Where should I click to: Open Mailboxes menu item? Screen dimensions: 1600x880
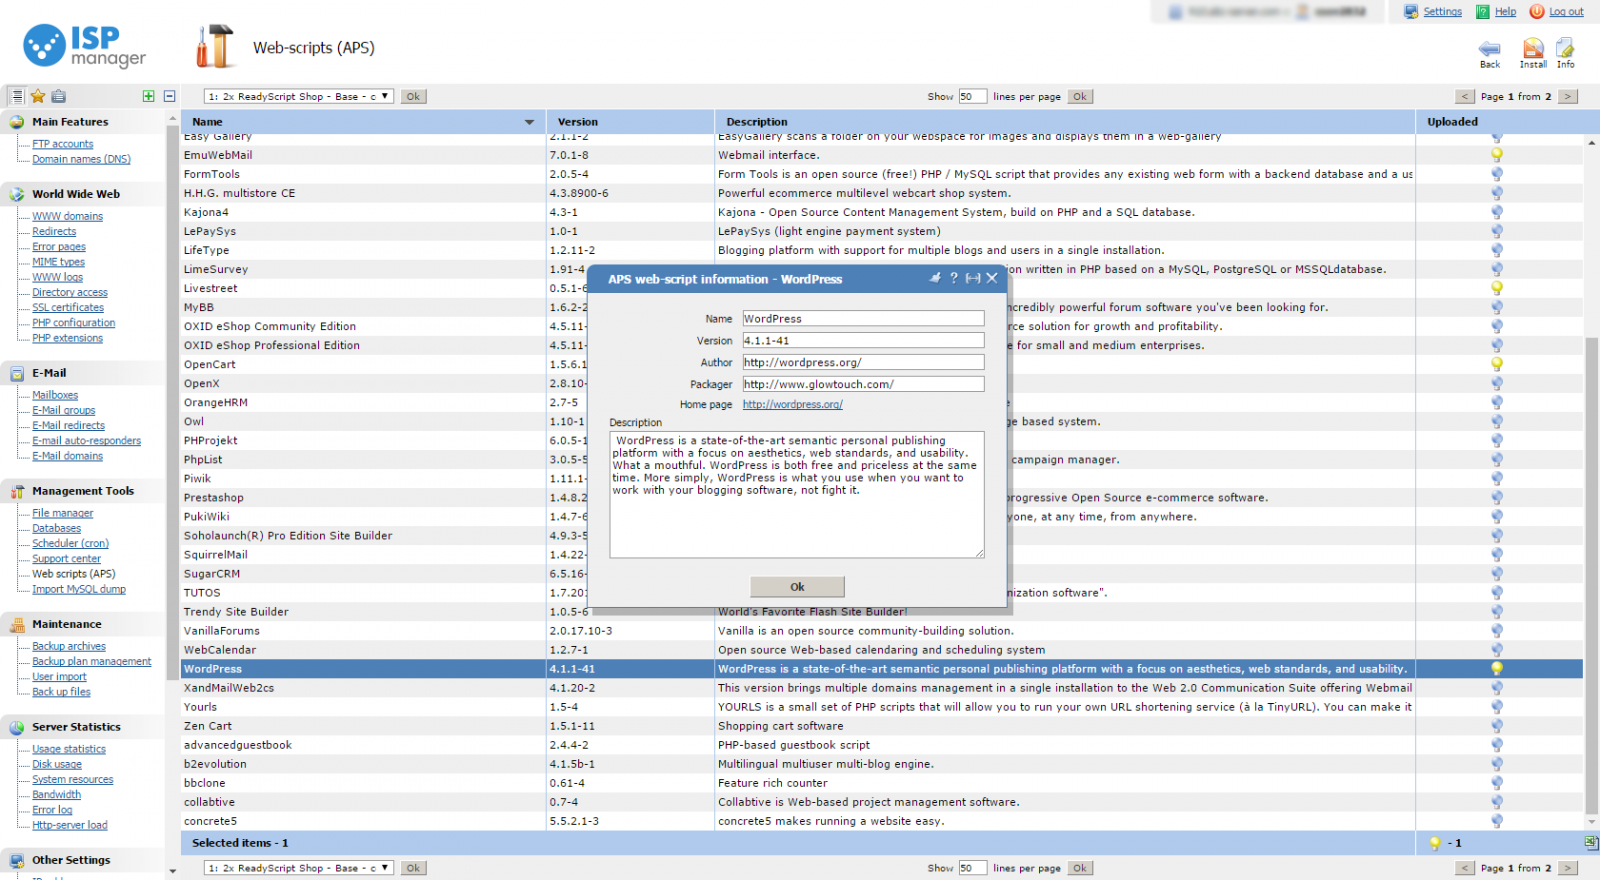tap(55, 395)
